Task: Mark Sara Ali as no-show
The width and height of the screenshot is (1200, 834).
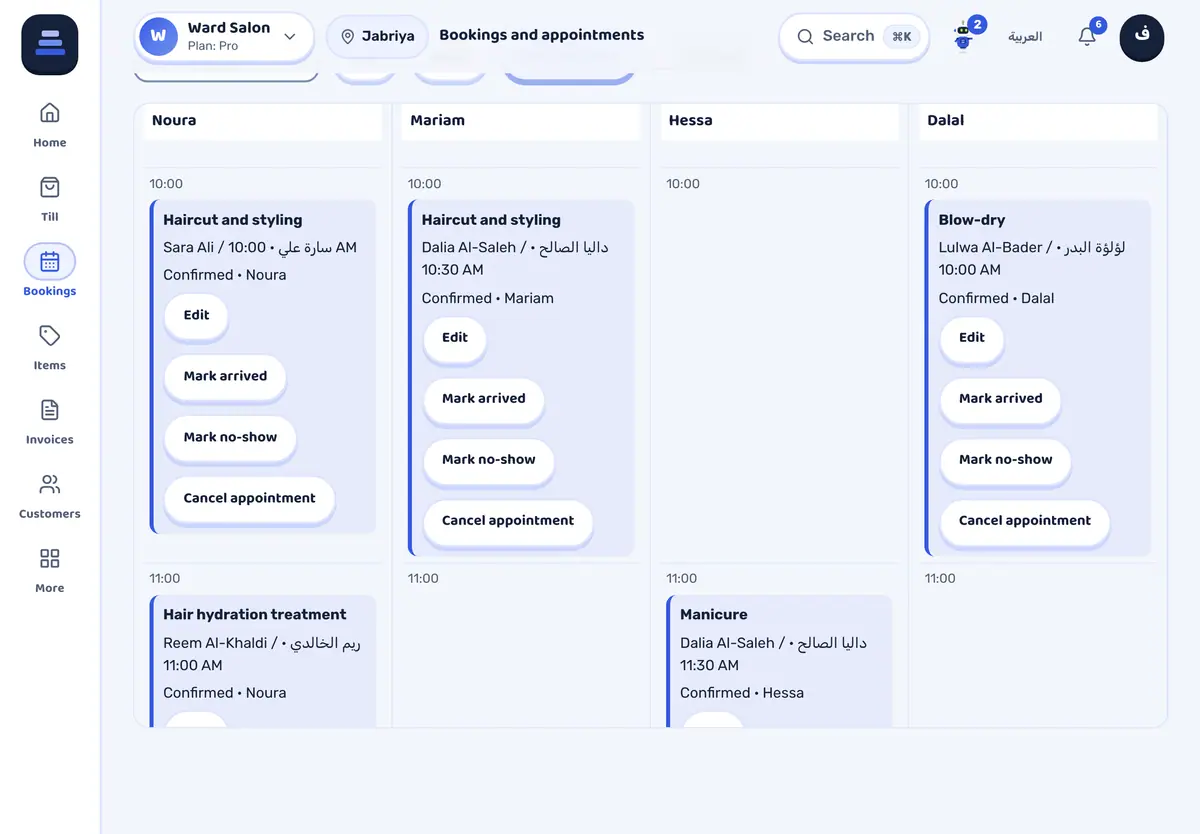Action: [x=230, y=438]
